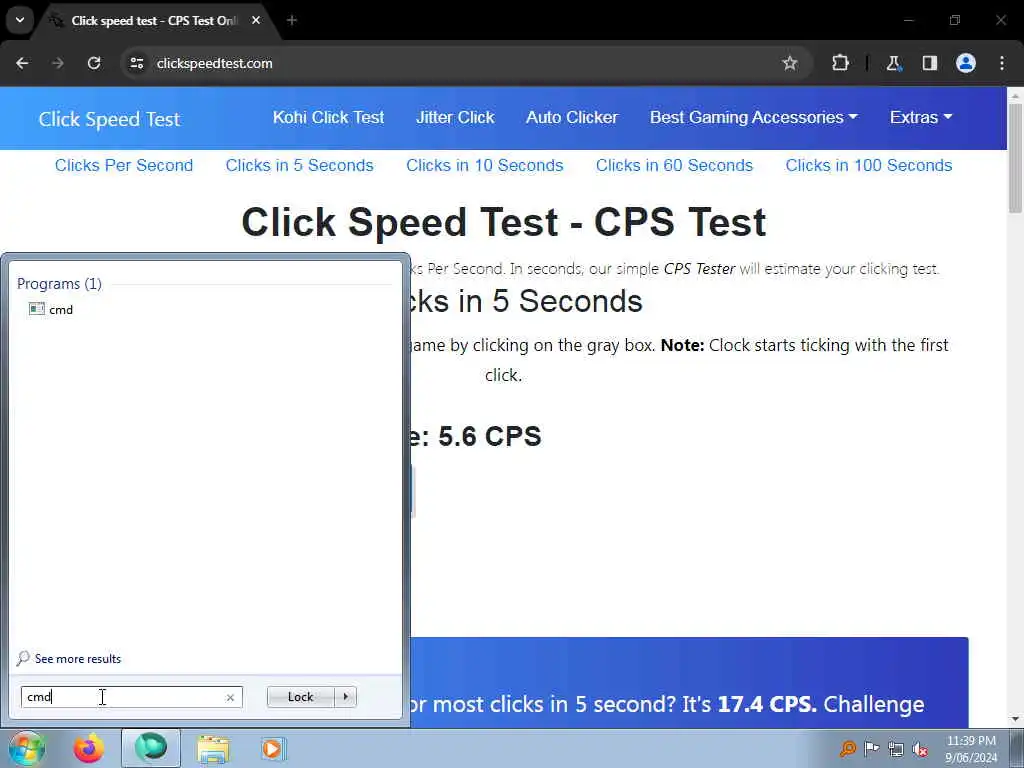Image resolution: width=1024 pixels, height=768 pixels.
Task: Open the Auto Clicker menu item
Action: tap(572, 118)
